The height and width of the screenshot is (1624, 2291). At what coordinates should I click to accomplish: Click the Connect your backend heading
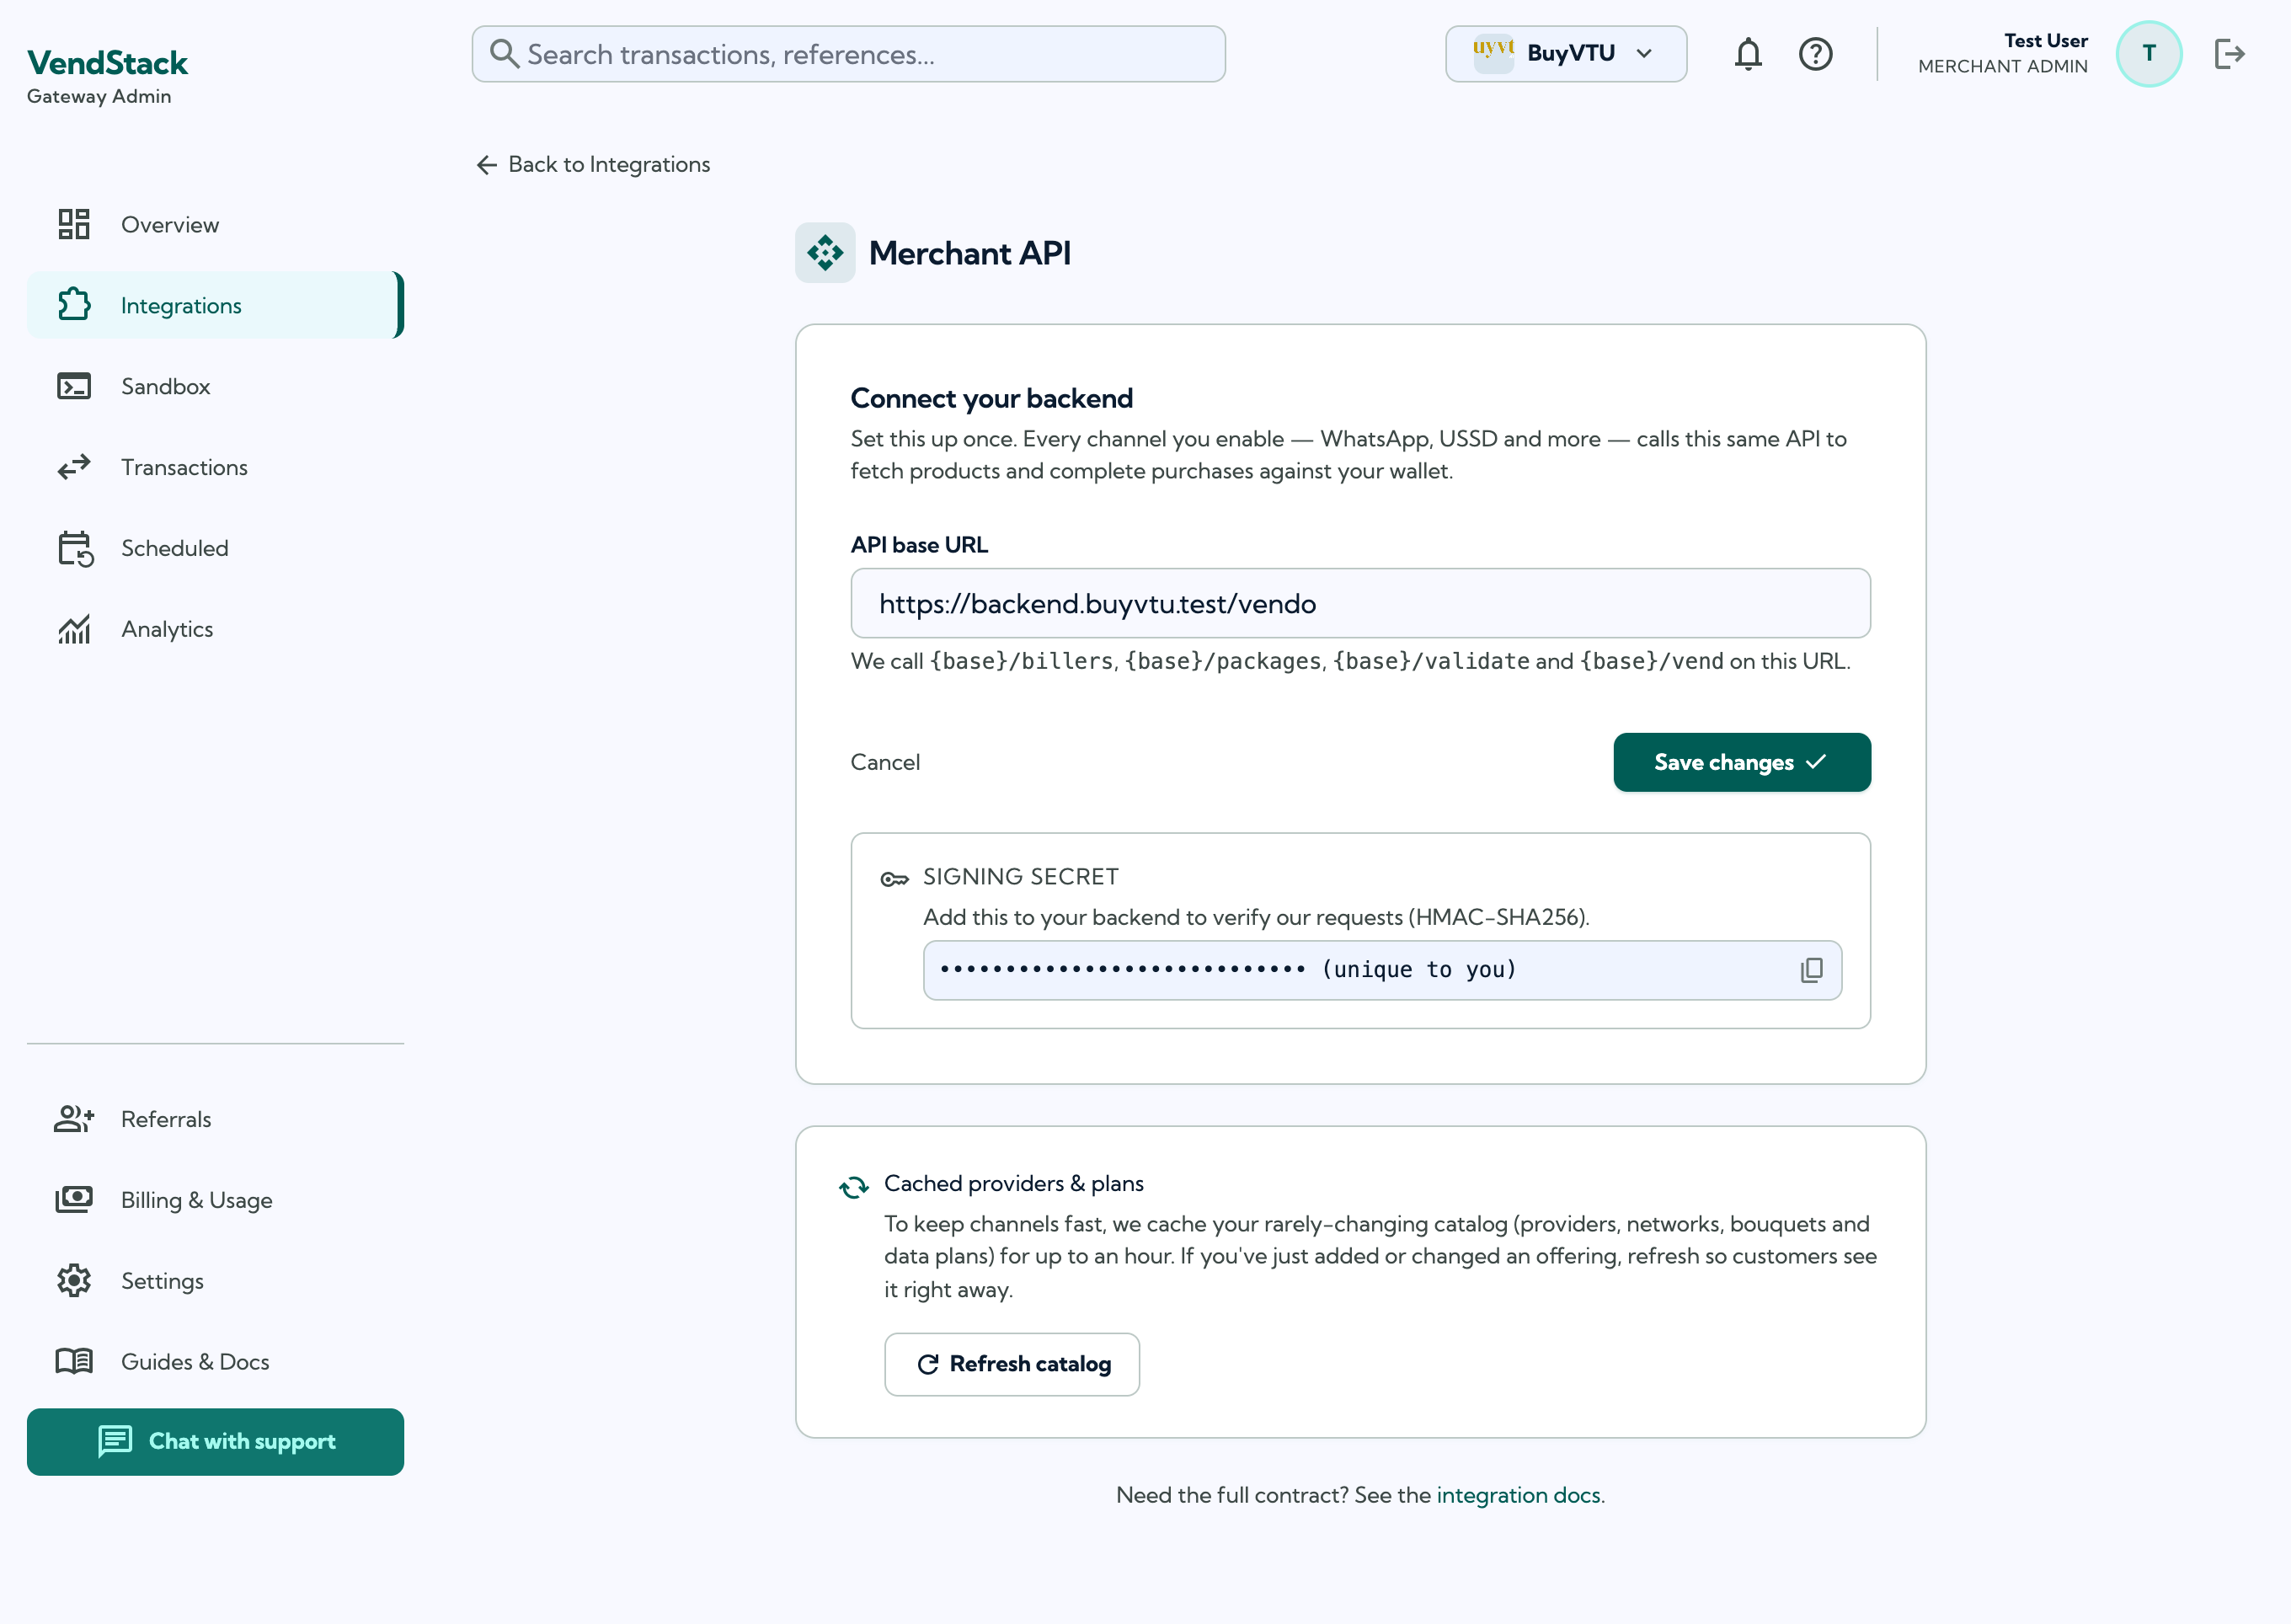(991, 398)
